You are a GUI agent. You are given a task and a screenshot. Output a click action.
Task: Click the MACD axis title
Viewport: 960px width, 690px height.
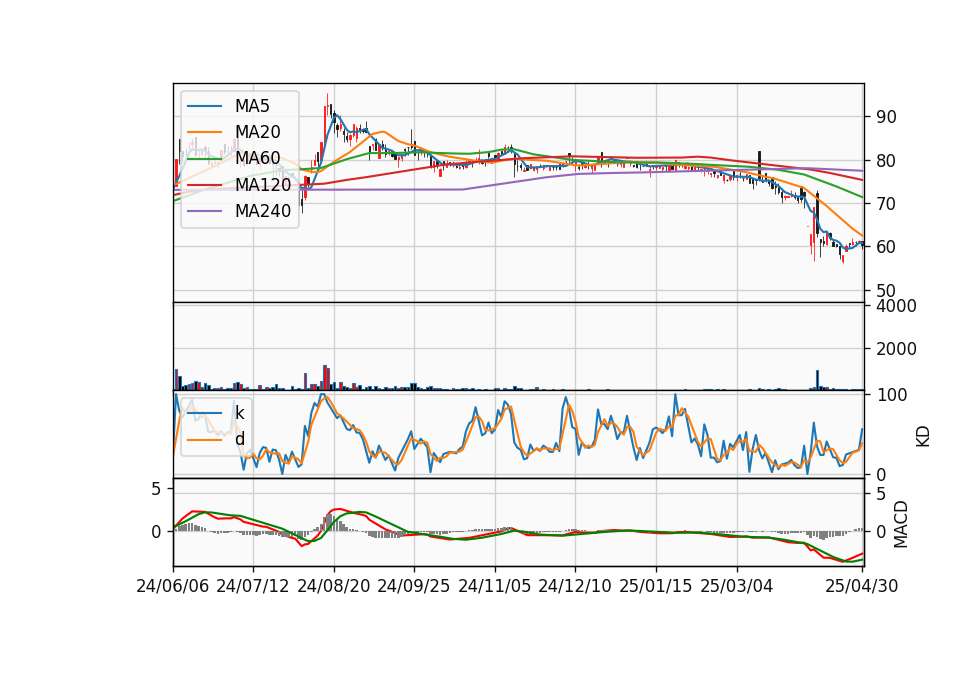[901, 525]
